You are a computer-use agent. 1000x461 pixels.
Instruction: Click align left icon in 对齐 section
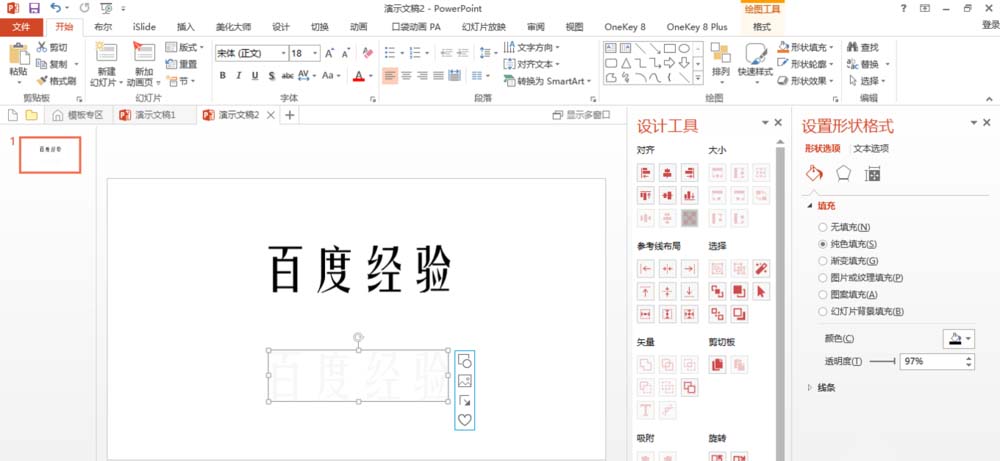[x=645, y=172]
